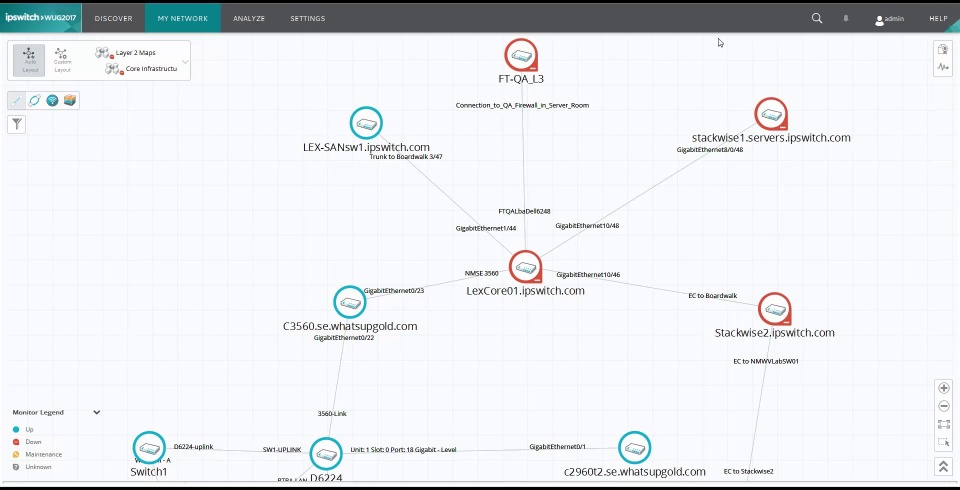
Task: Click the Unknown legend entry
Action: (32, 467)
